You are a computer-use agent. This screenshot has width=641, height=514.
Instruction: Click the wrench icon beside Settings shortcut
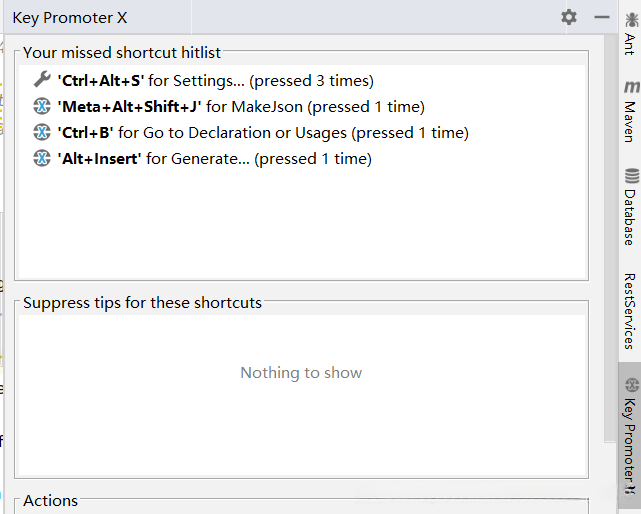tap(41, 80)
